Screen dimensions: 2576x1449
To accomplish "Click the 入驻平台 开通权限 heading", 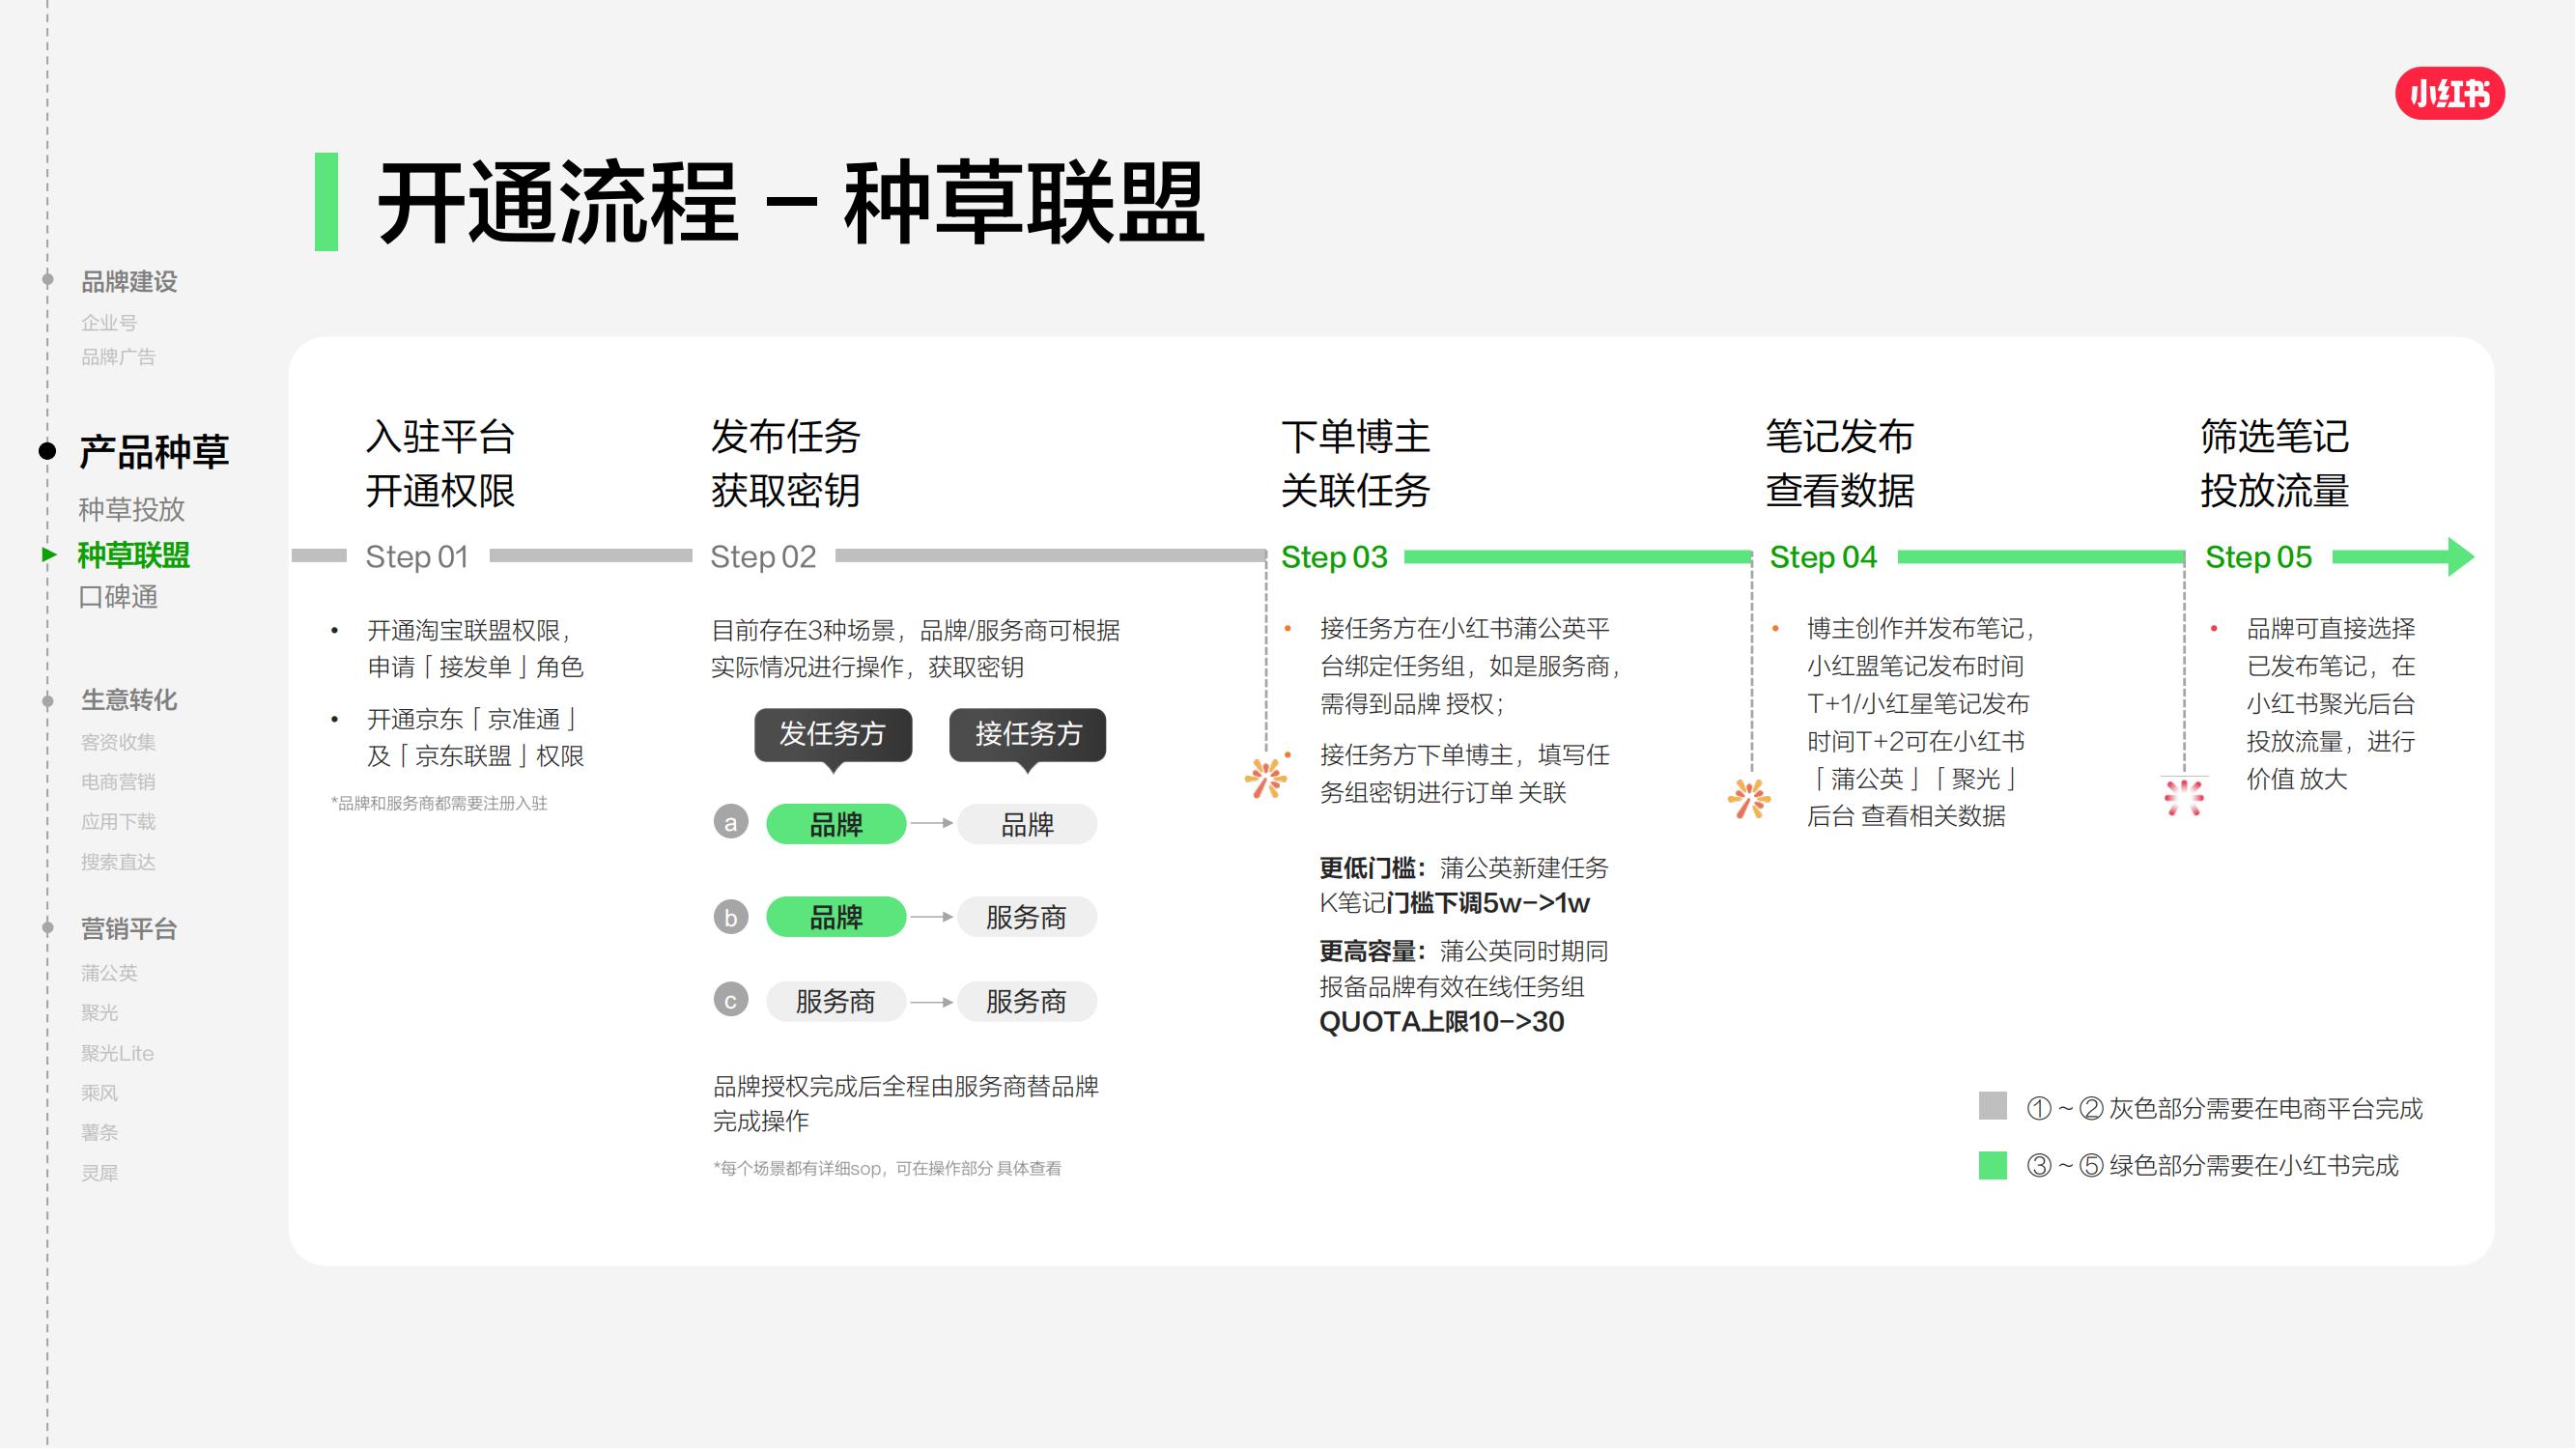I will (440, 464).
